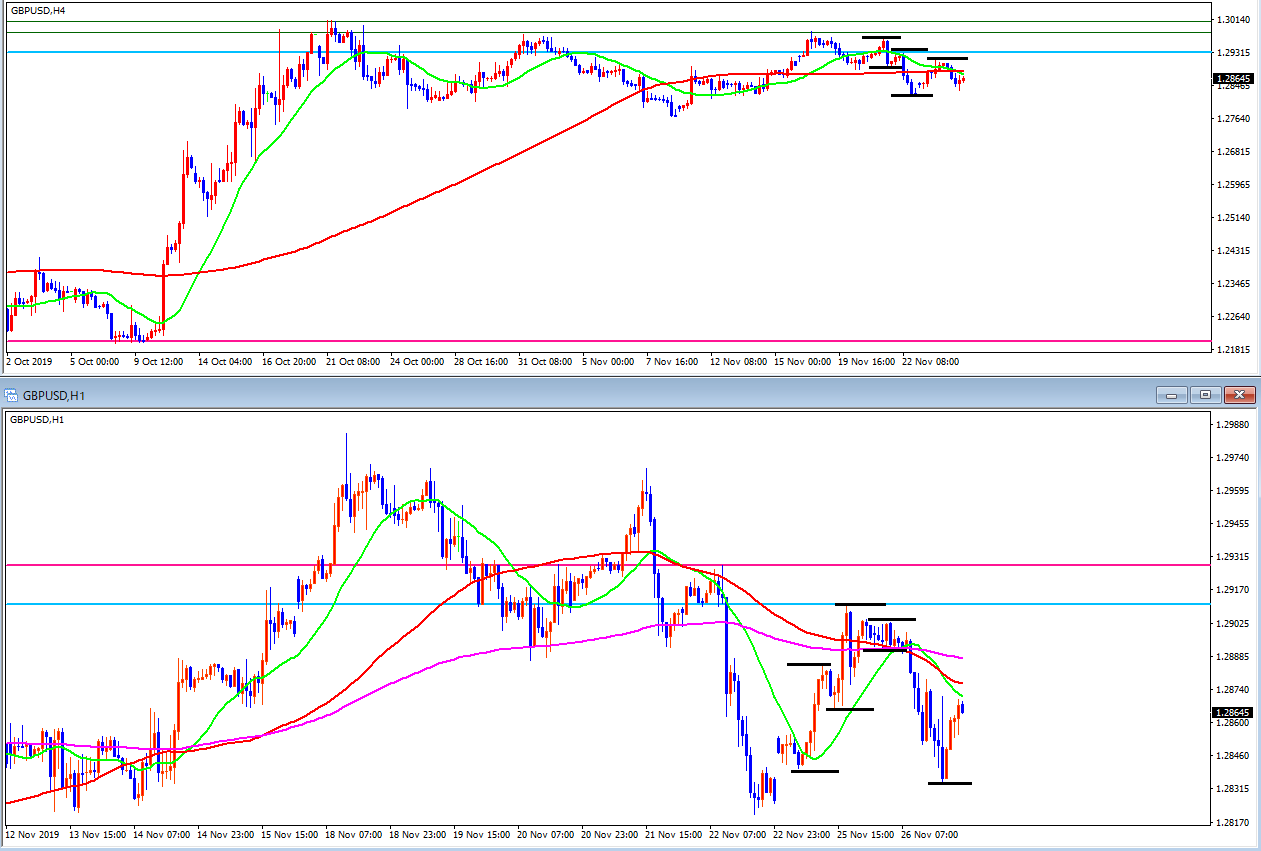This screenshot has height=851, width=1261.
Task: Click the 19 Nov 15:00 time label
Action: (x=481, y=832)
